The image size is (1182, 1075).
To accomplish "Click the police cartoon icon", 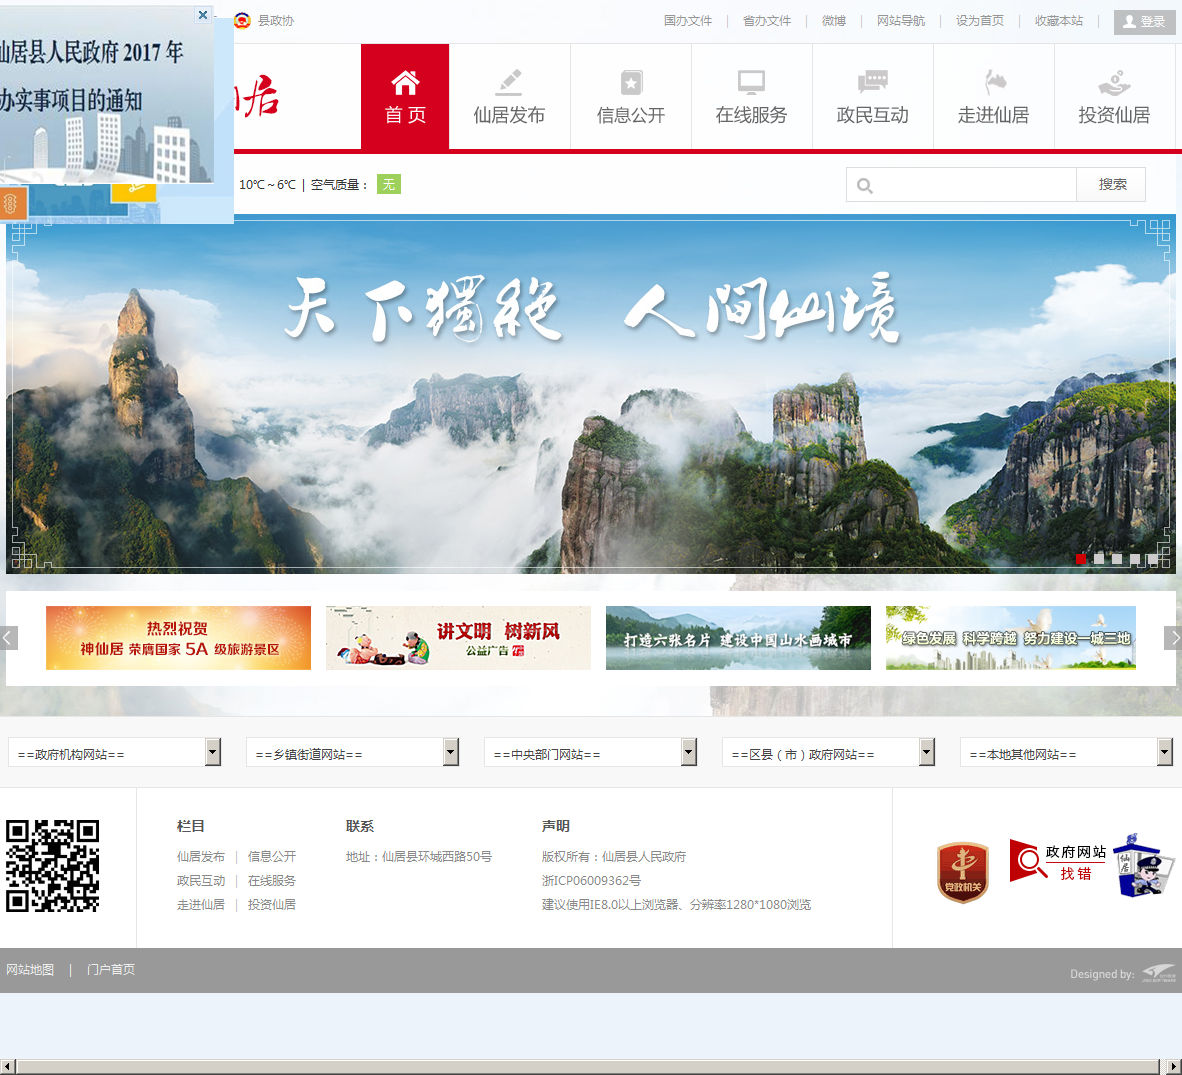I will pyautogui.click(x=1144, y=866).
